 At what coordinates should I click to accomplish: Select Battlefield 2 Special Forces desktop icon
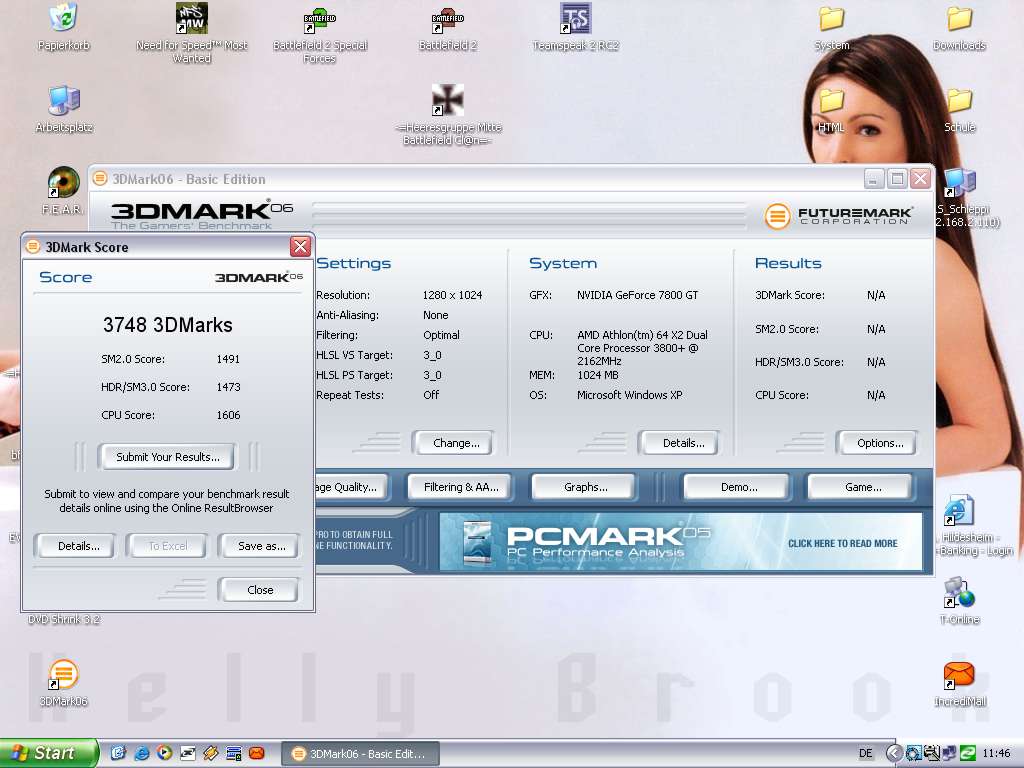coord(319,34)
